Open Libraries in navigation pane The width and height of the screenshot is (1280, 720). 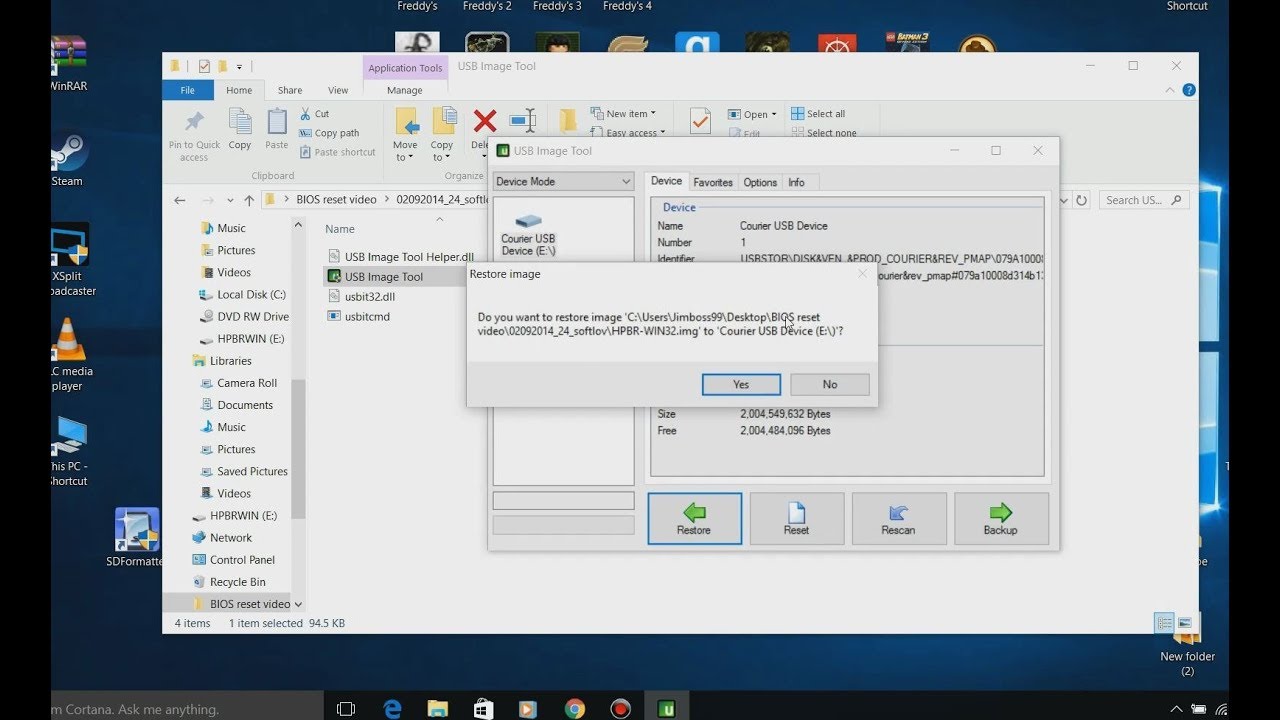tap(222, 360)
